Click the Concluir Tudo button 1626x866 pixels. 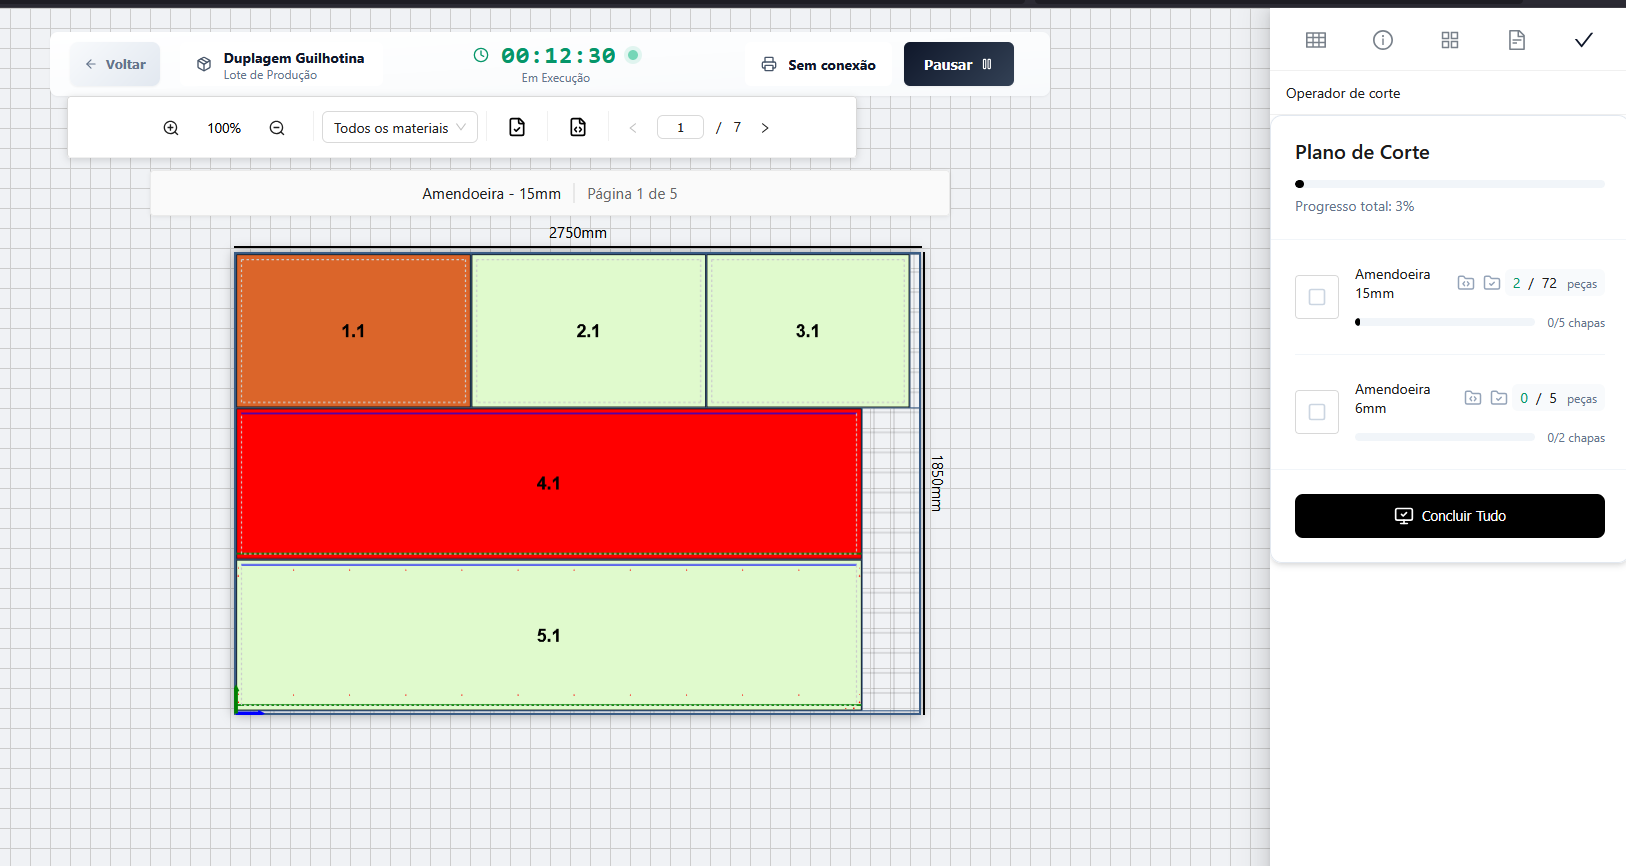point(1449,516)
